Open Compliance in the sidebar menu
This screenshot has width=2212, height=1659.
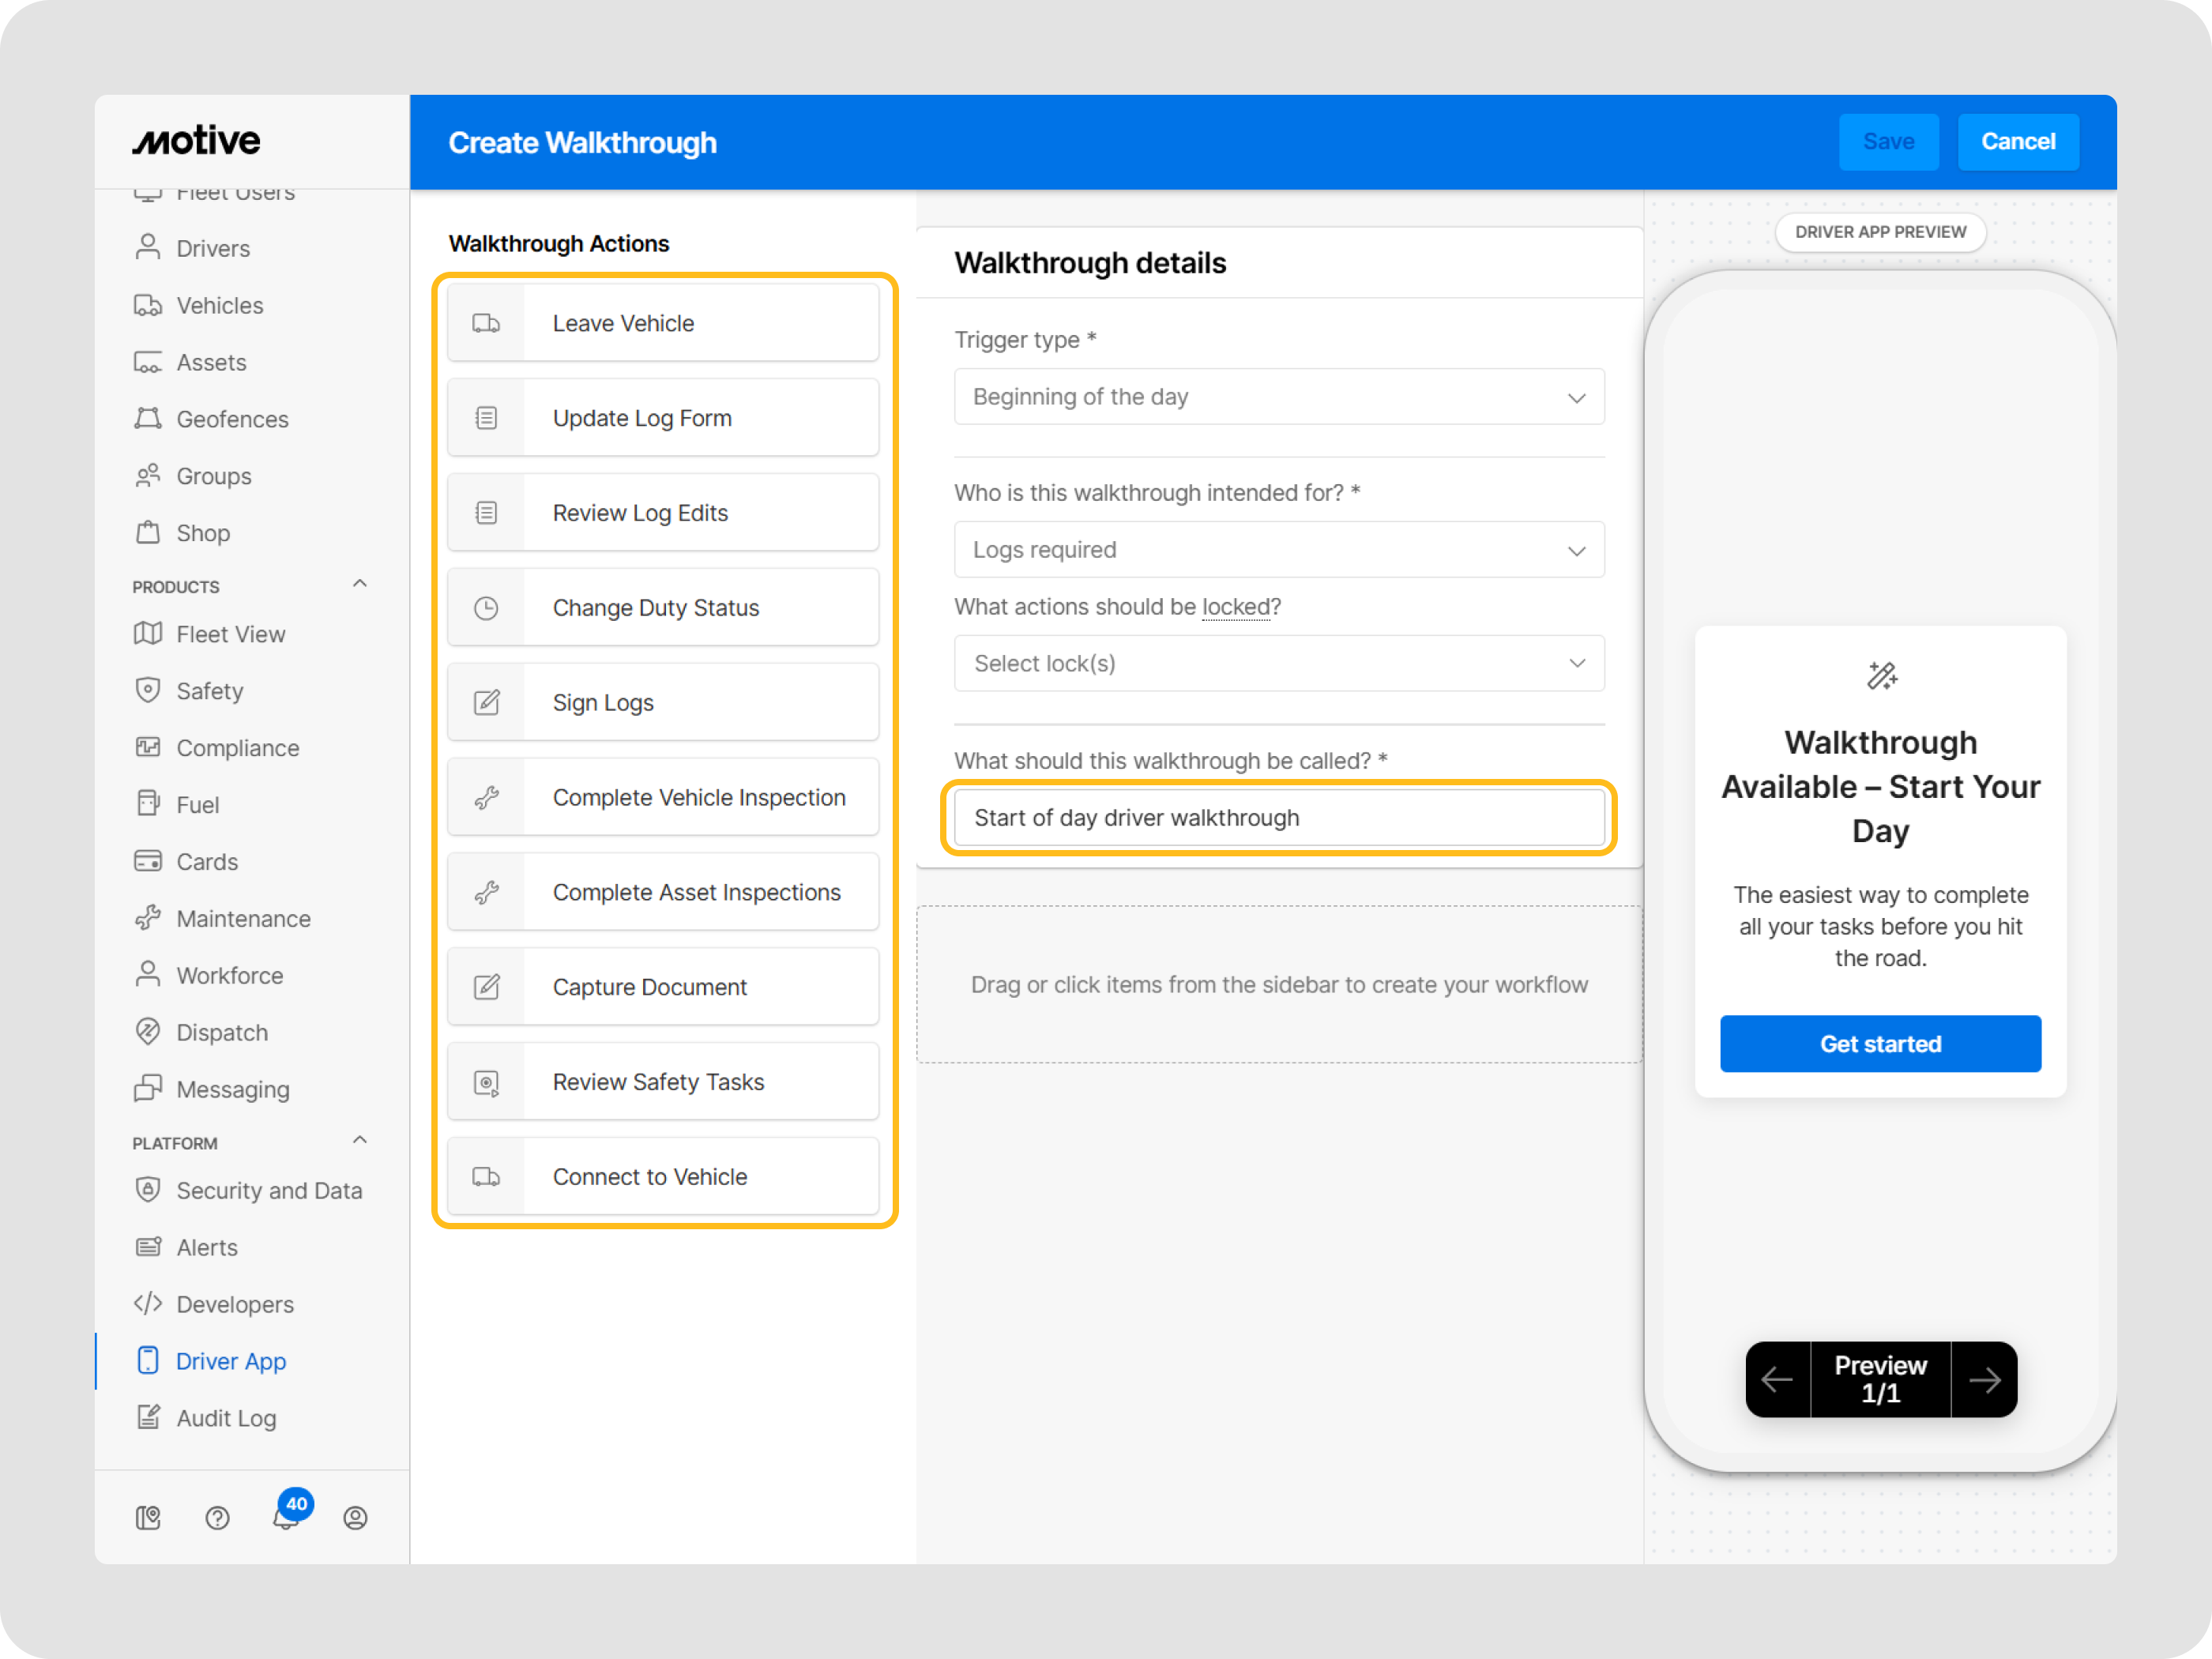pos(237,748)
